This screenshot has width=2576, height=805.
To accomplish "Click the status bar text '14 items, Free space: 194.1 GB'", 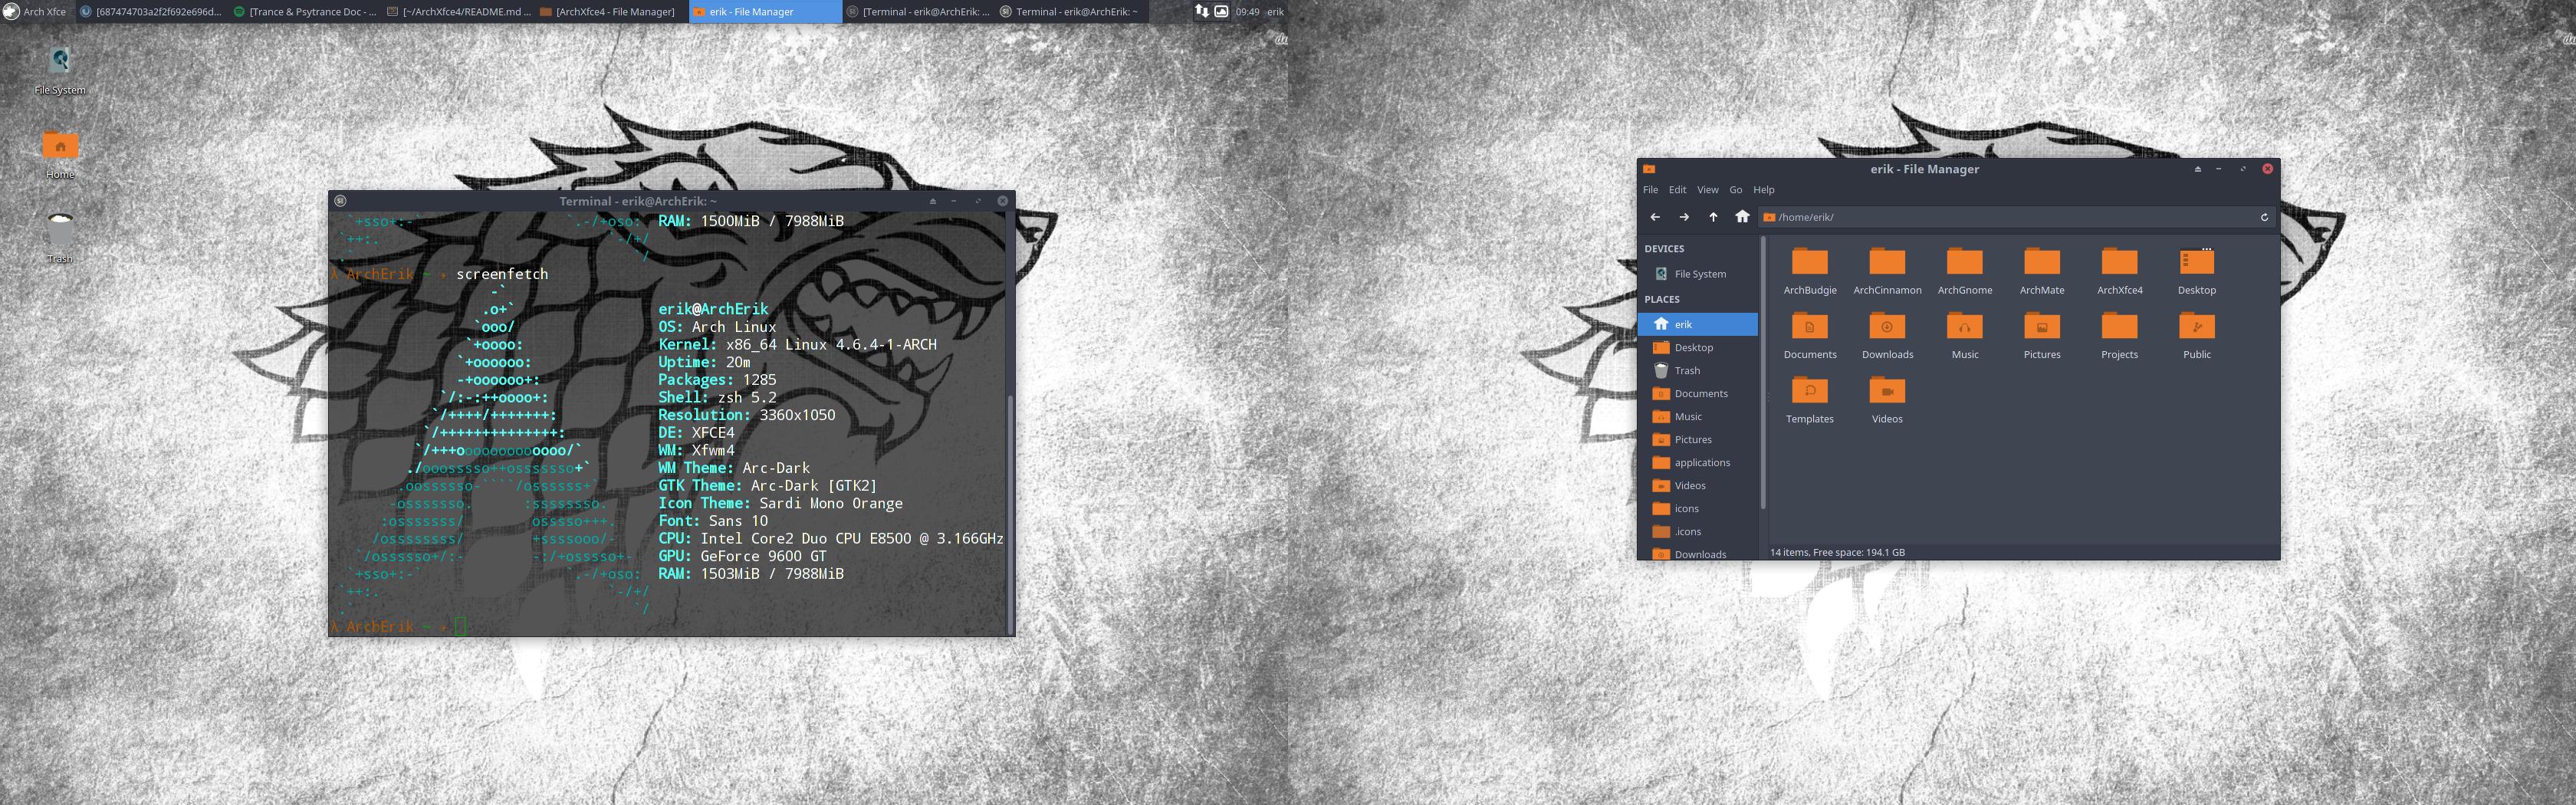I will tap(1837, 552).
